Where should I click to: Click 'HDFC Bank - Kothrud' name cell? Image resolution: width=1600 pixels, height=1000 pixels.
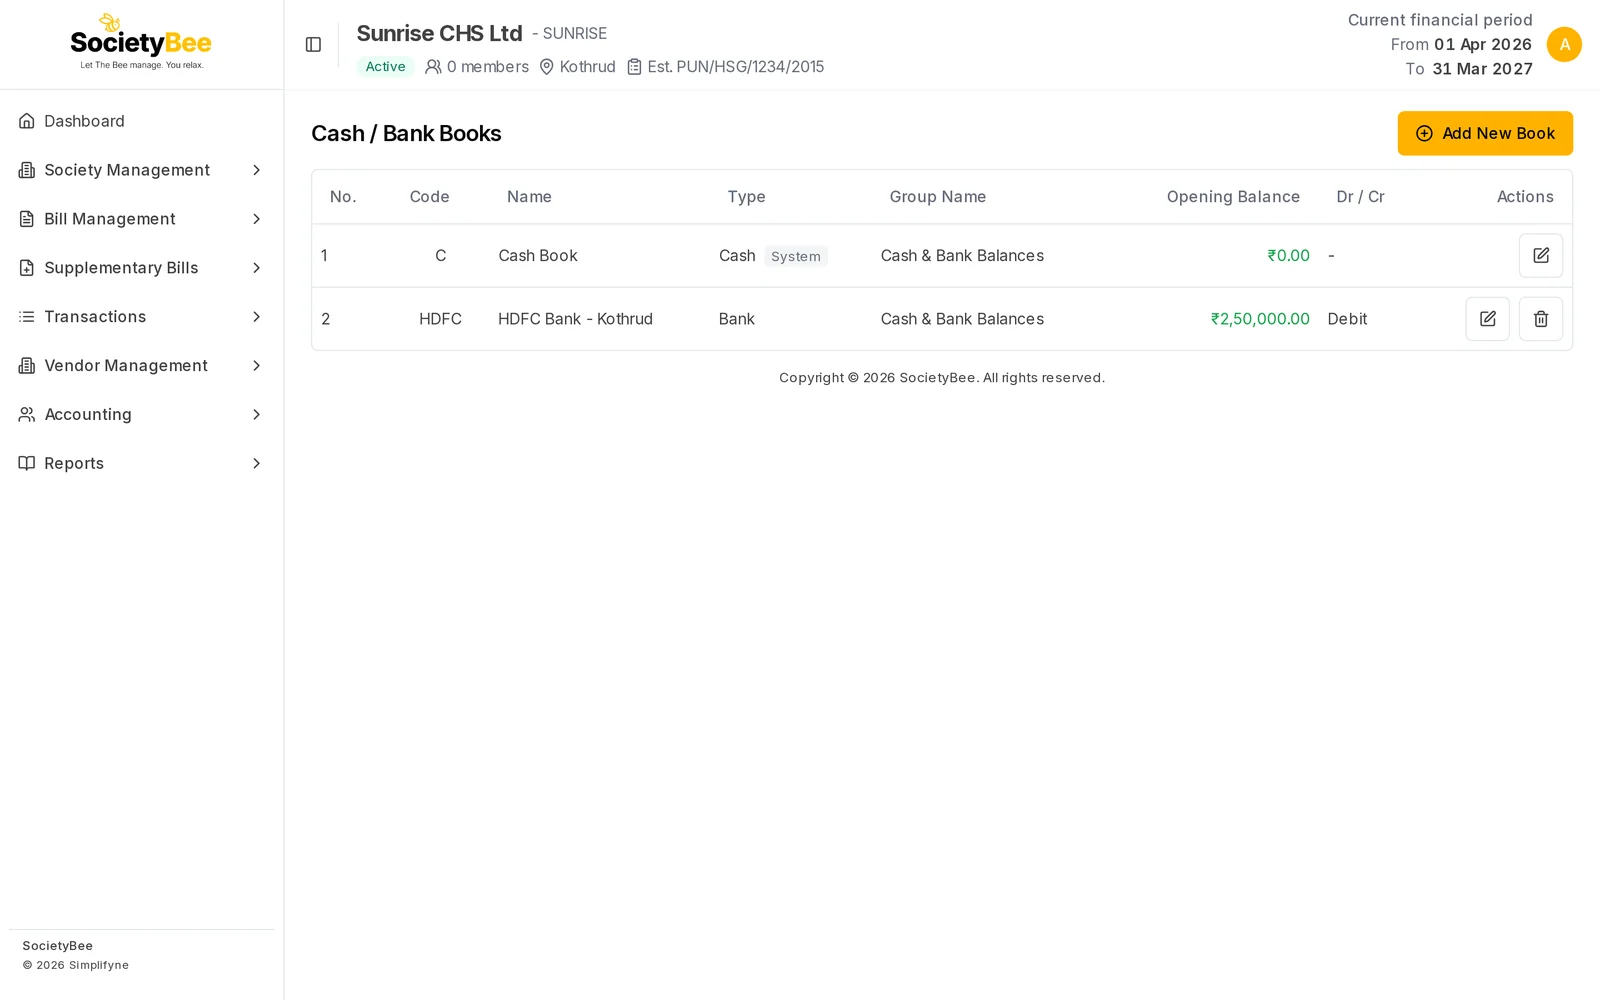(x=575, y=319)
